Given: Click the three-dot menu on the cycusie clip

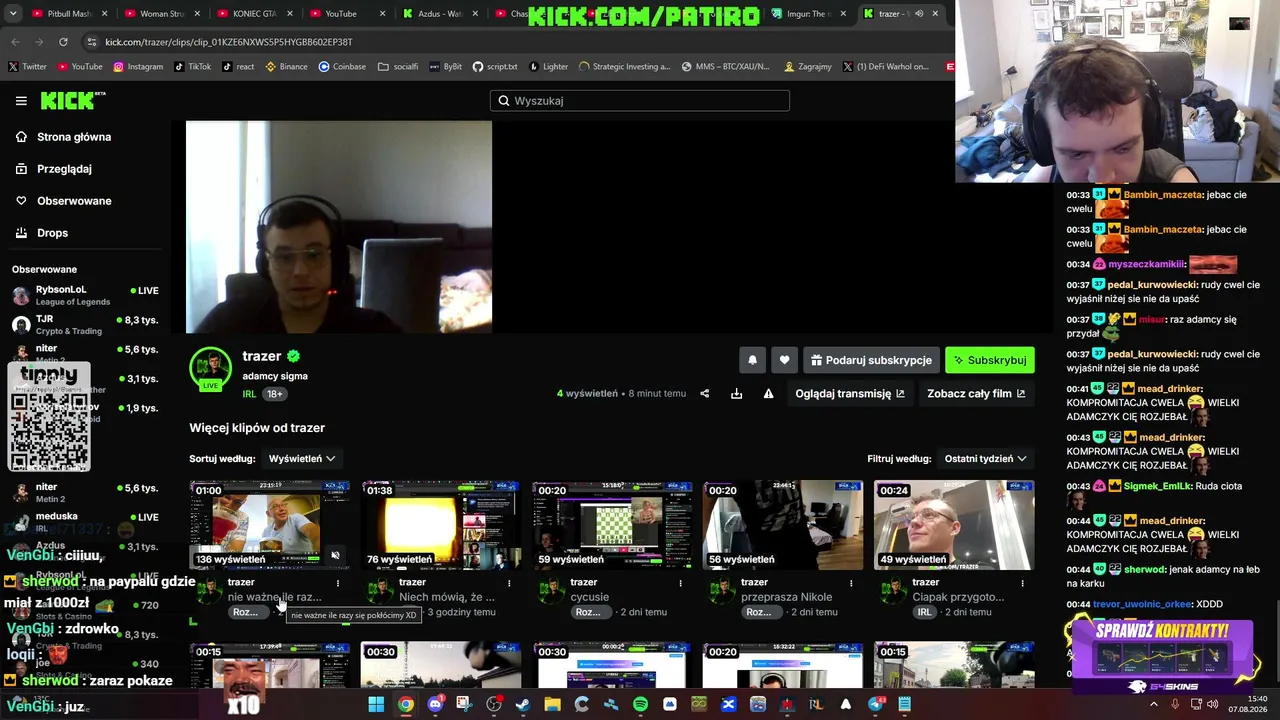Looking at the screenshot, I should tap(680, 583).
